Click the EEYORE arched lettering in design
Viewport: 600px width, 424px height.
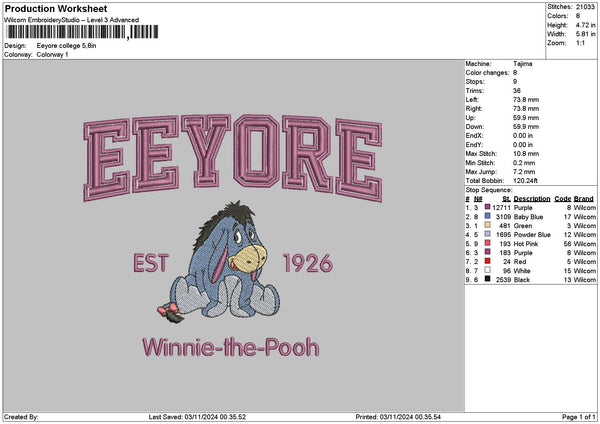pos(233,158)
